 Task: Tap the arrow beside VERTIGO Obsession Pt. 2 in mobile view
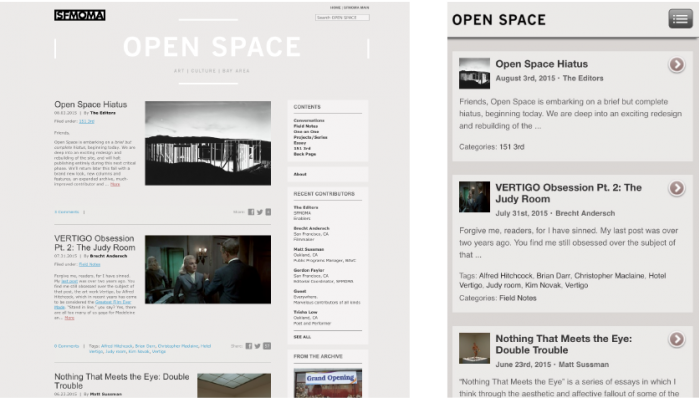click(677, 188)
